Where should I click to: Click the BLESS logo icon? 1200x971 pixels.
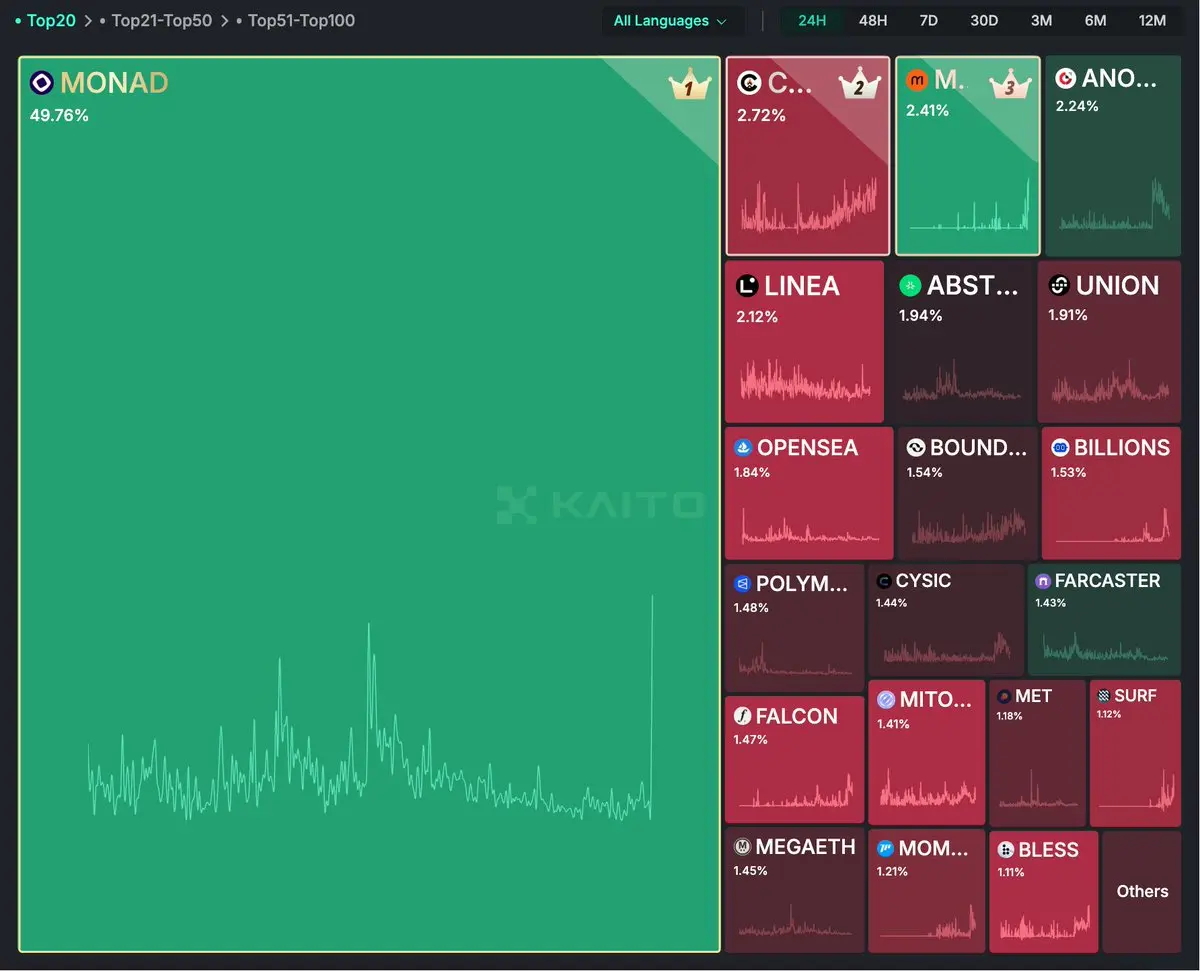(1006, 850)
